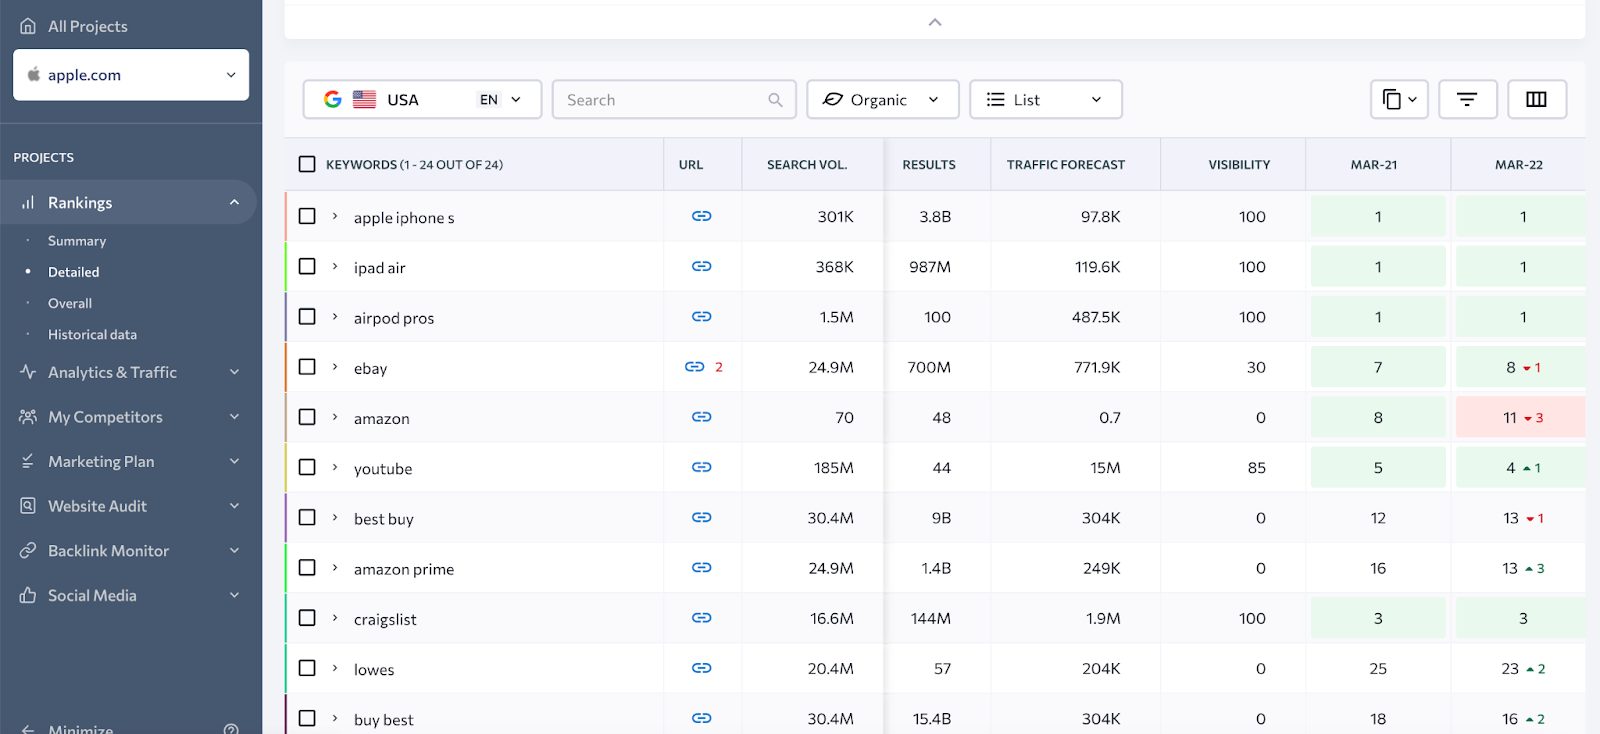Open the List view dropdown
This screenshot has height=734, width=1600.
click(1046, 99)
